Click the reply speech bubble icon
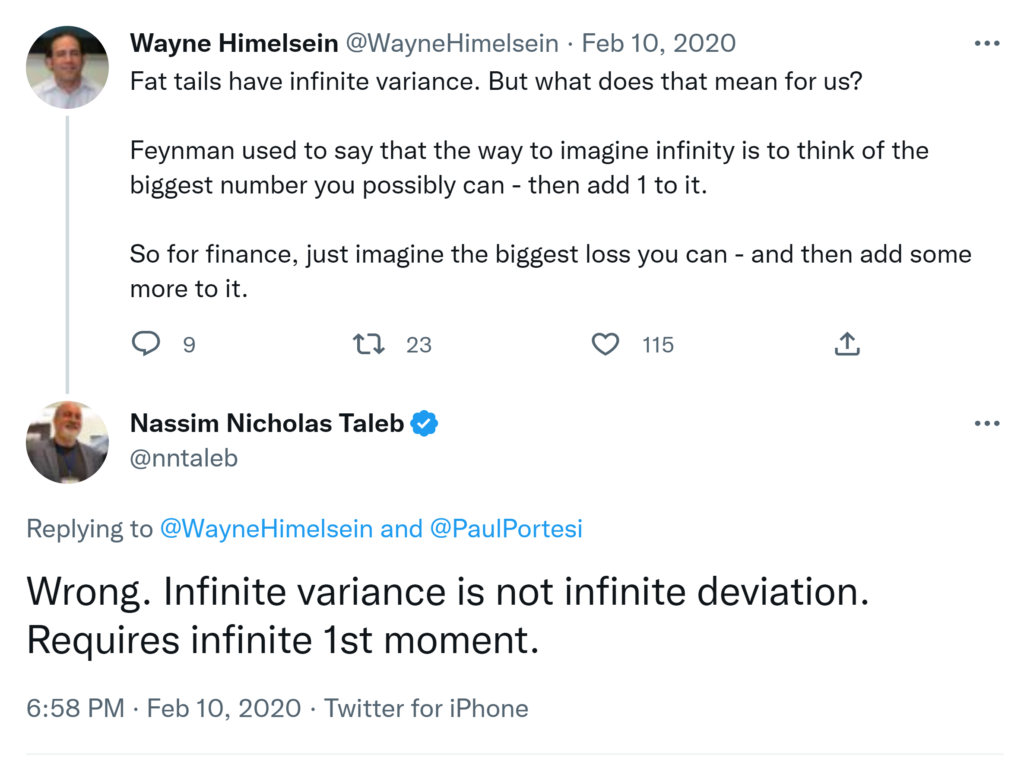The image size is (1024, 768). (146, 344)
